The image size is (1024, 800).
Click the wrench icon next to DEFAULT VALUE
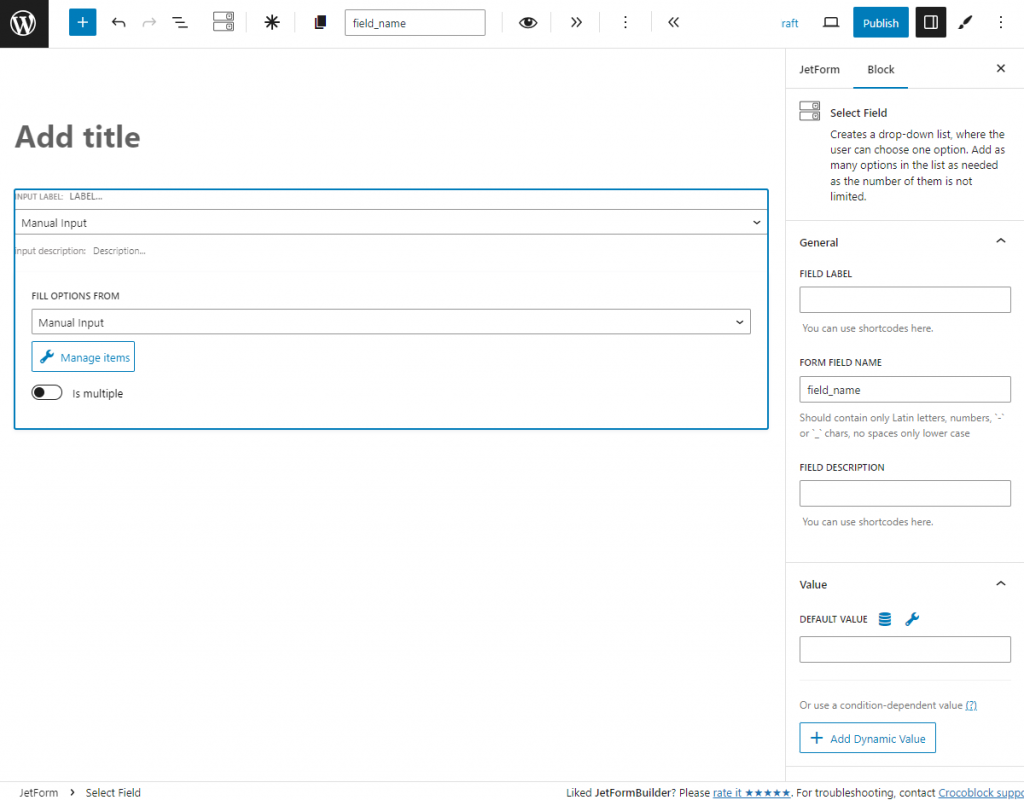911,618
